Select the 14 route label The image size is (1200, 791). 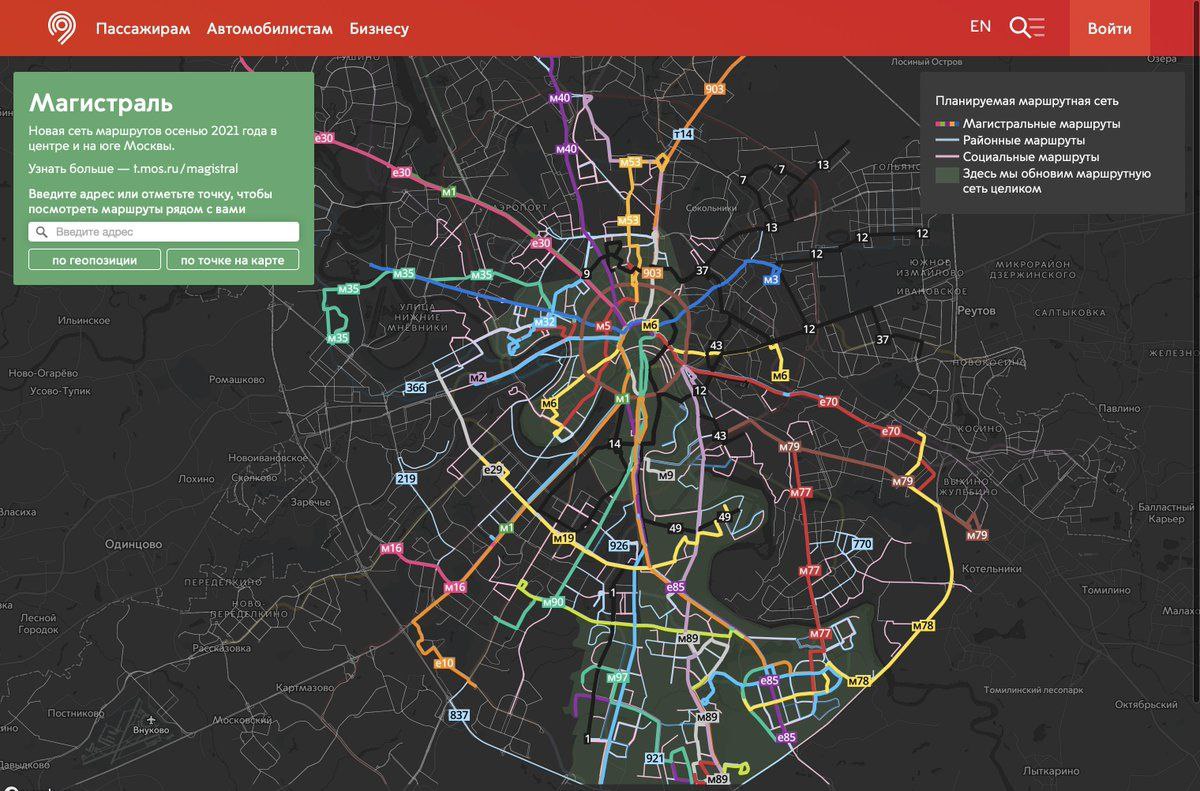(x=614, y=443)
